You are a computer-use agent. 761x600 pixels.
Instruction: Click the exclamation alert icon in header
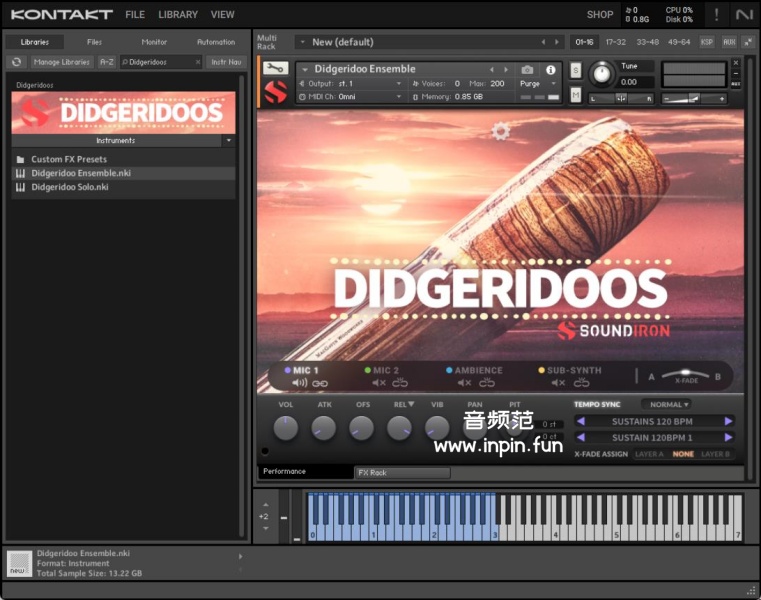[716, 14]
